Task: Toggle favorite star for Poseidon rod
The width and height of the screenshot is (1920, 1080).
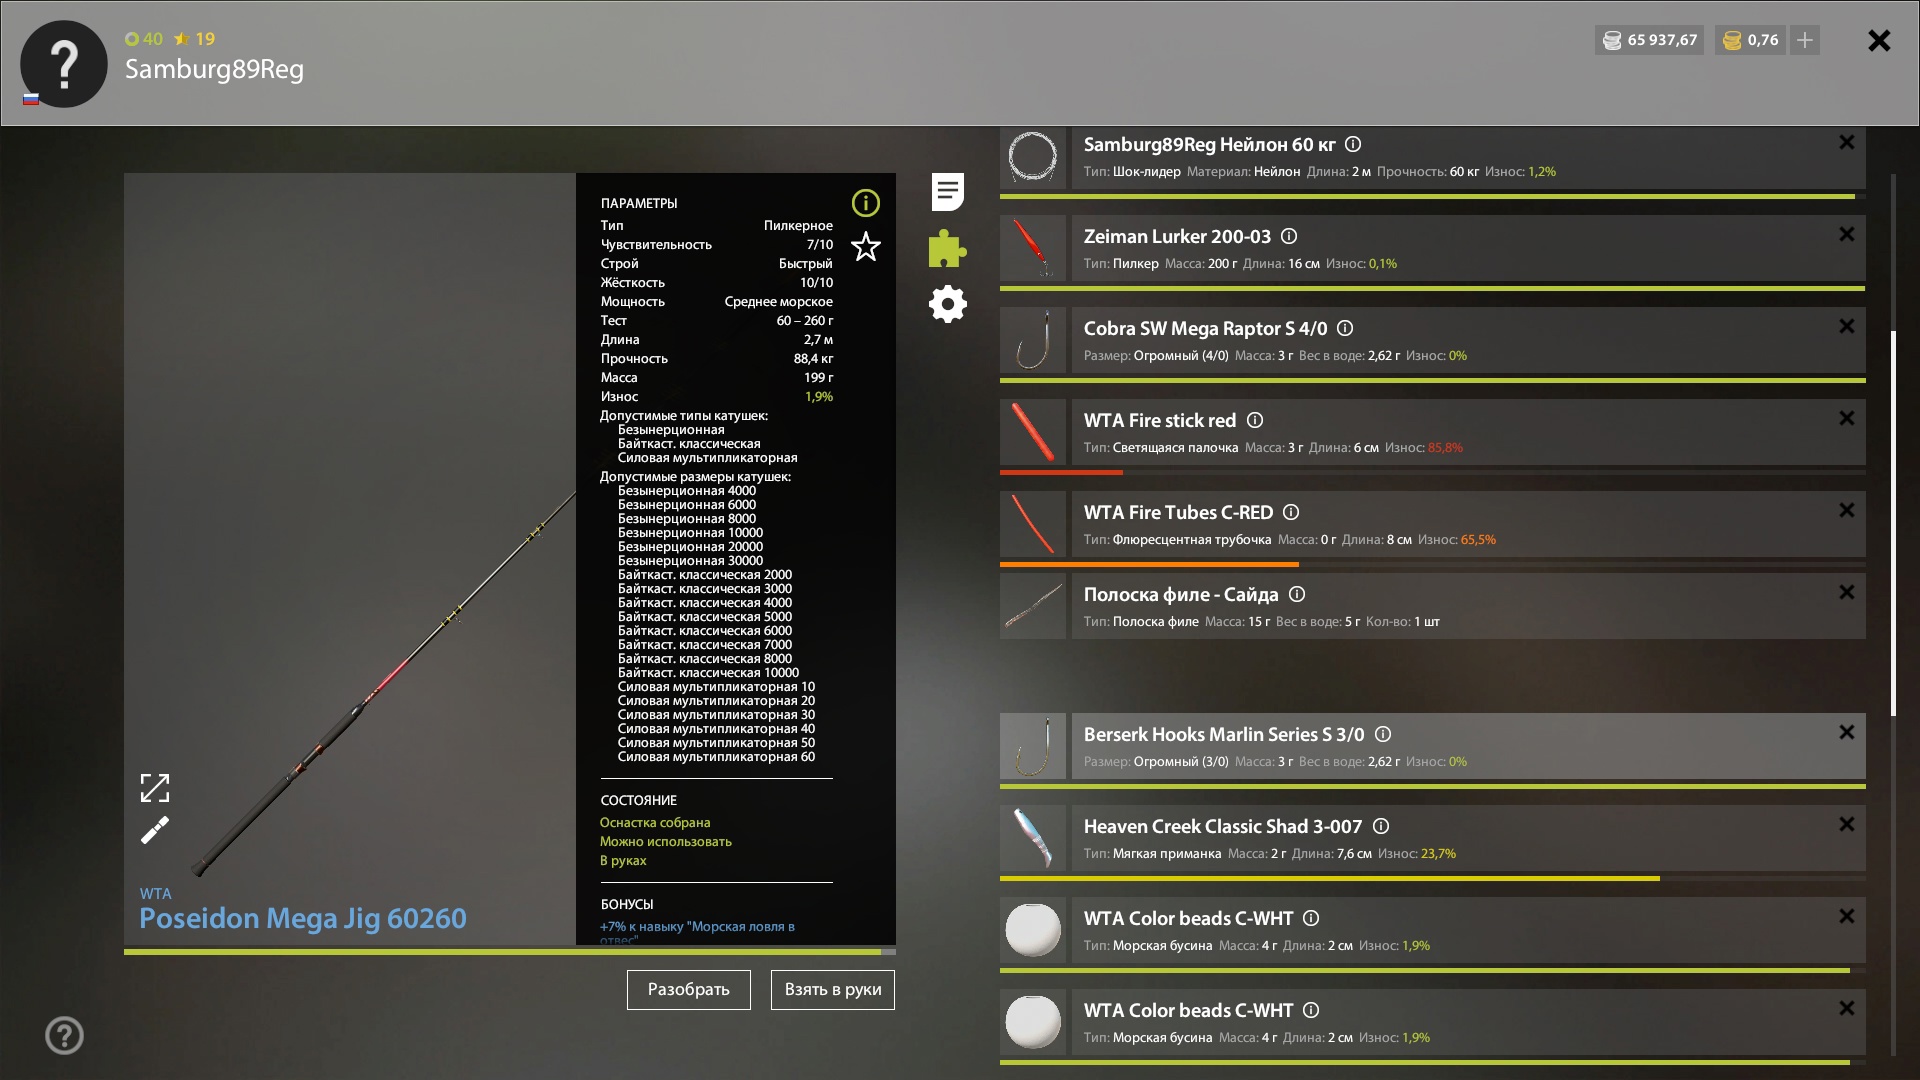Action: tap(865, 246)
